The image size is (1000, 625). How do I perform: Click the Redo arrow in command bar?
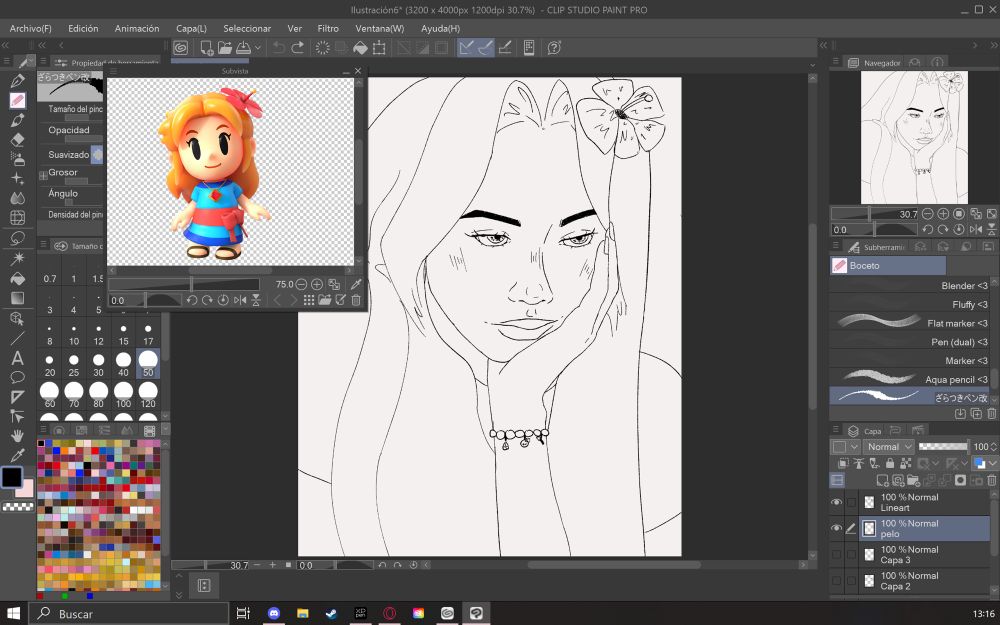298,48
